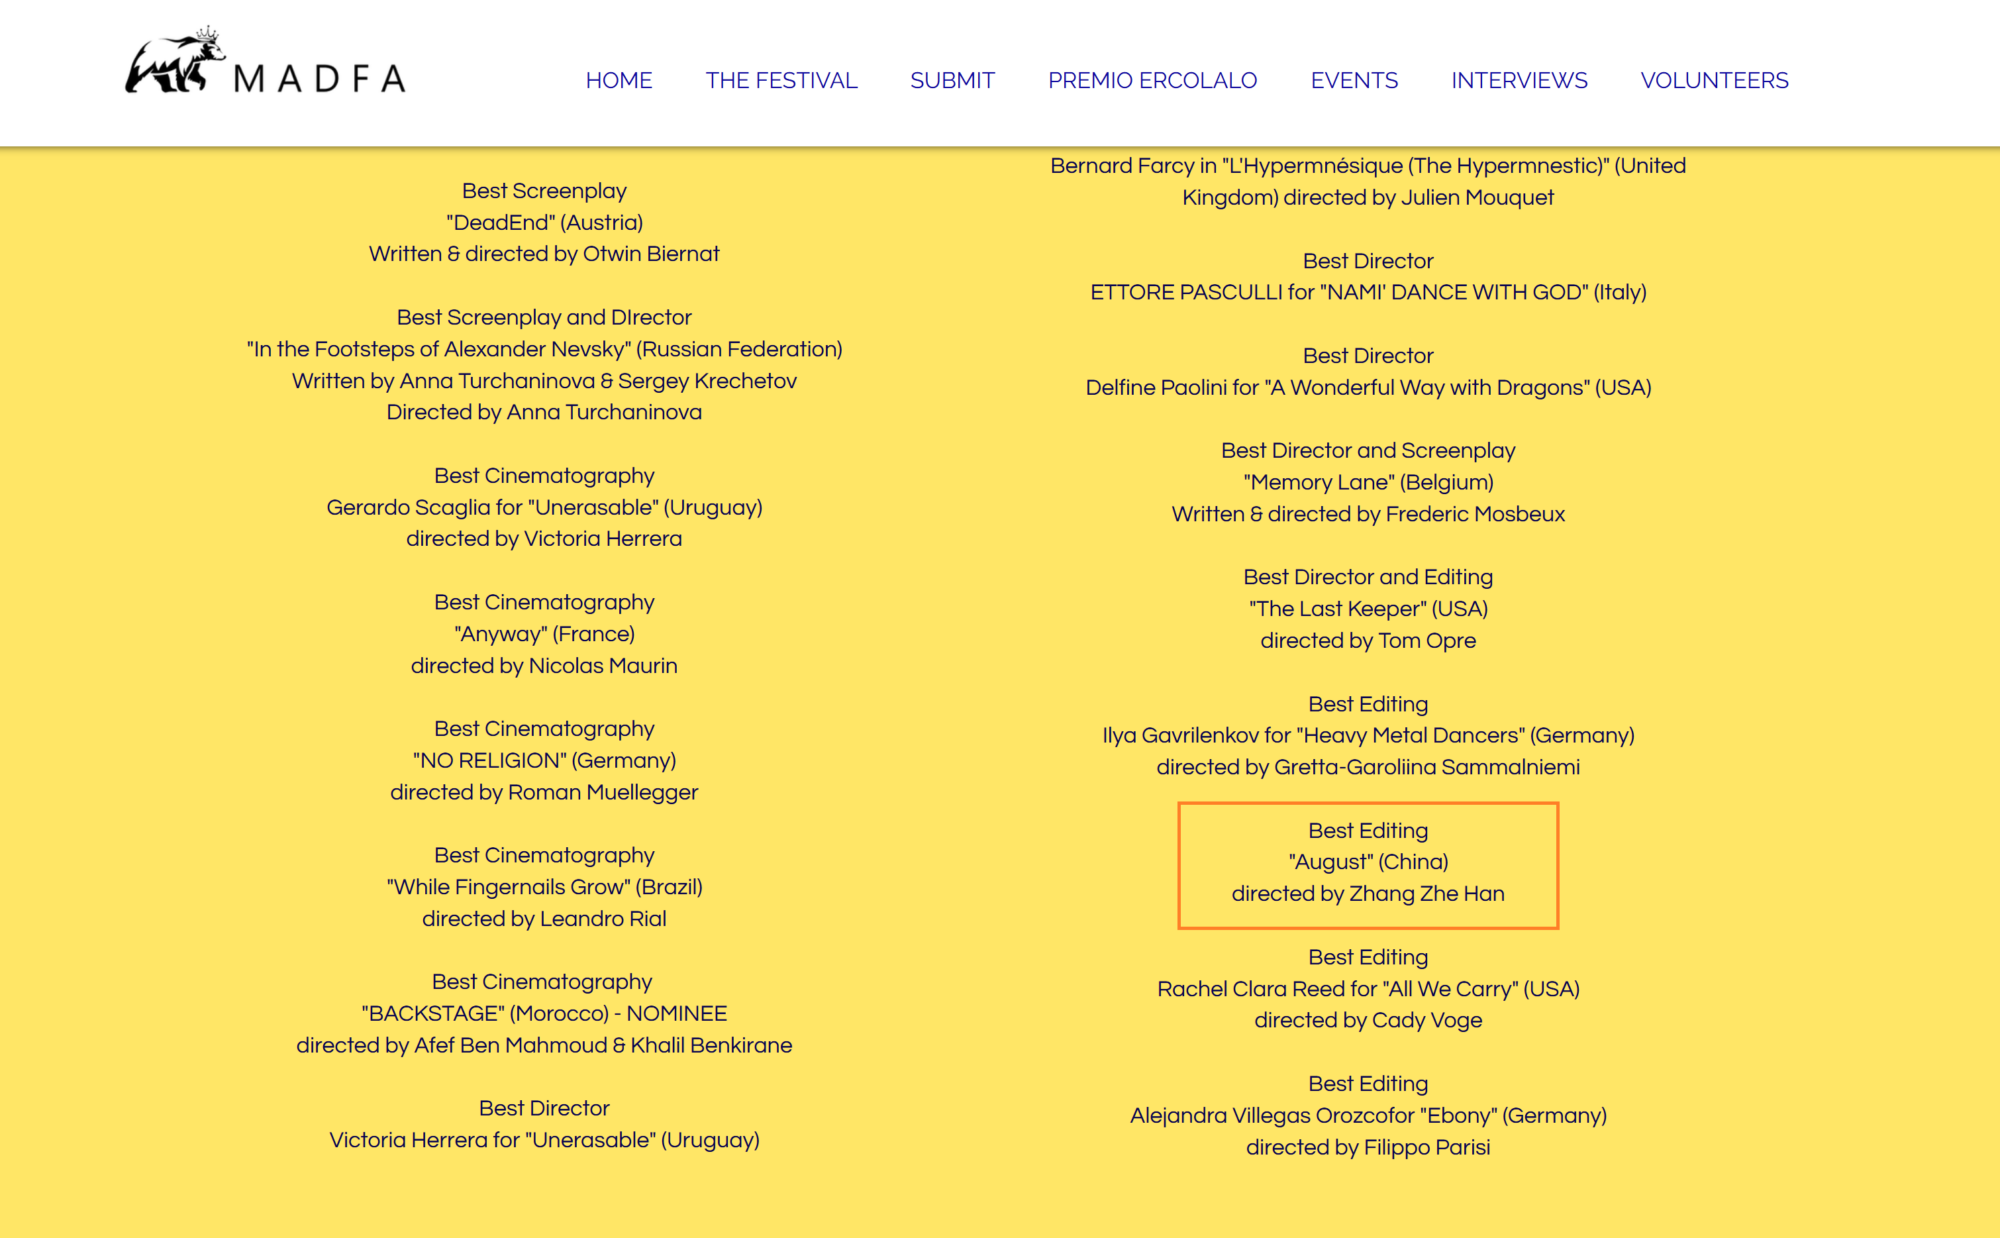Click 'directed by Cady Voge'
Viewport: 2000px width, 1238px height.
(x=1368, y=1020)
